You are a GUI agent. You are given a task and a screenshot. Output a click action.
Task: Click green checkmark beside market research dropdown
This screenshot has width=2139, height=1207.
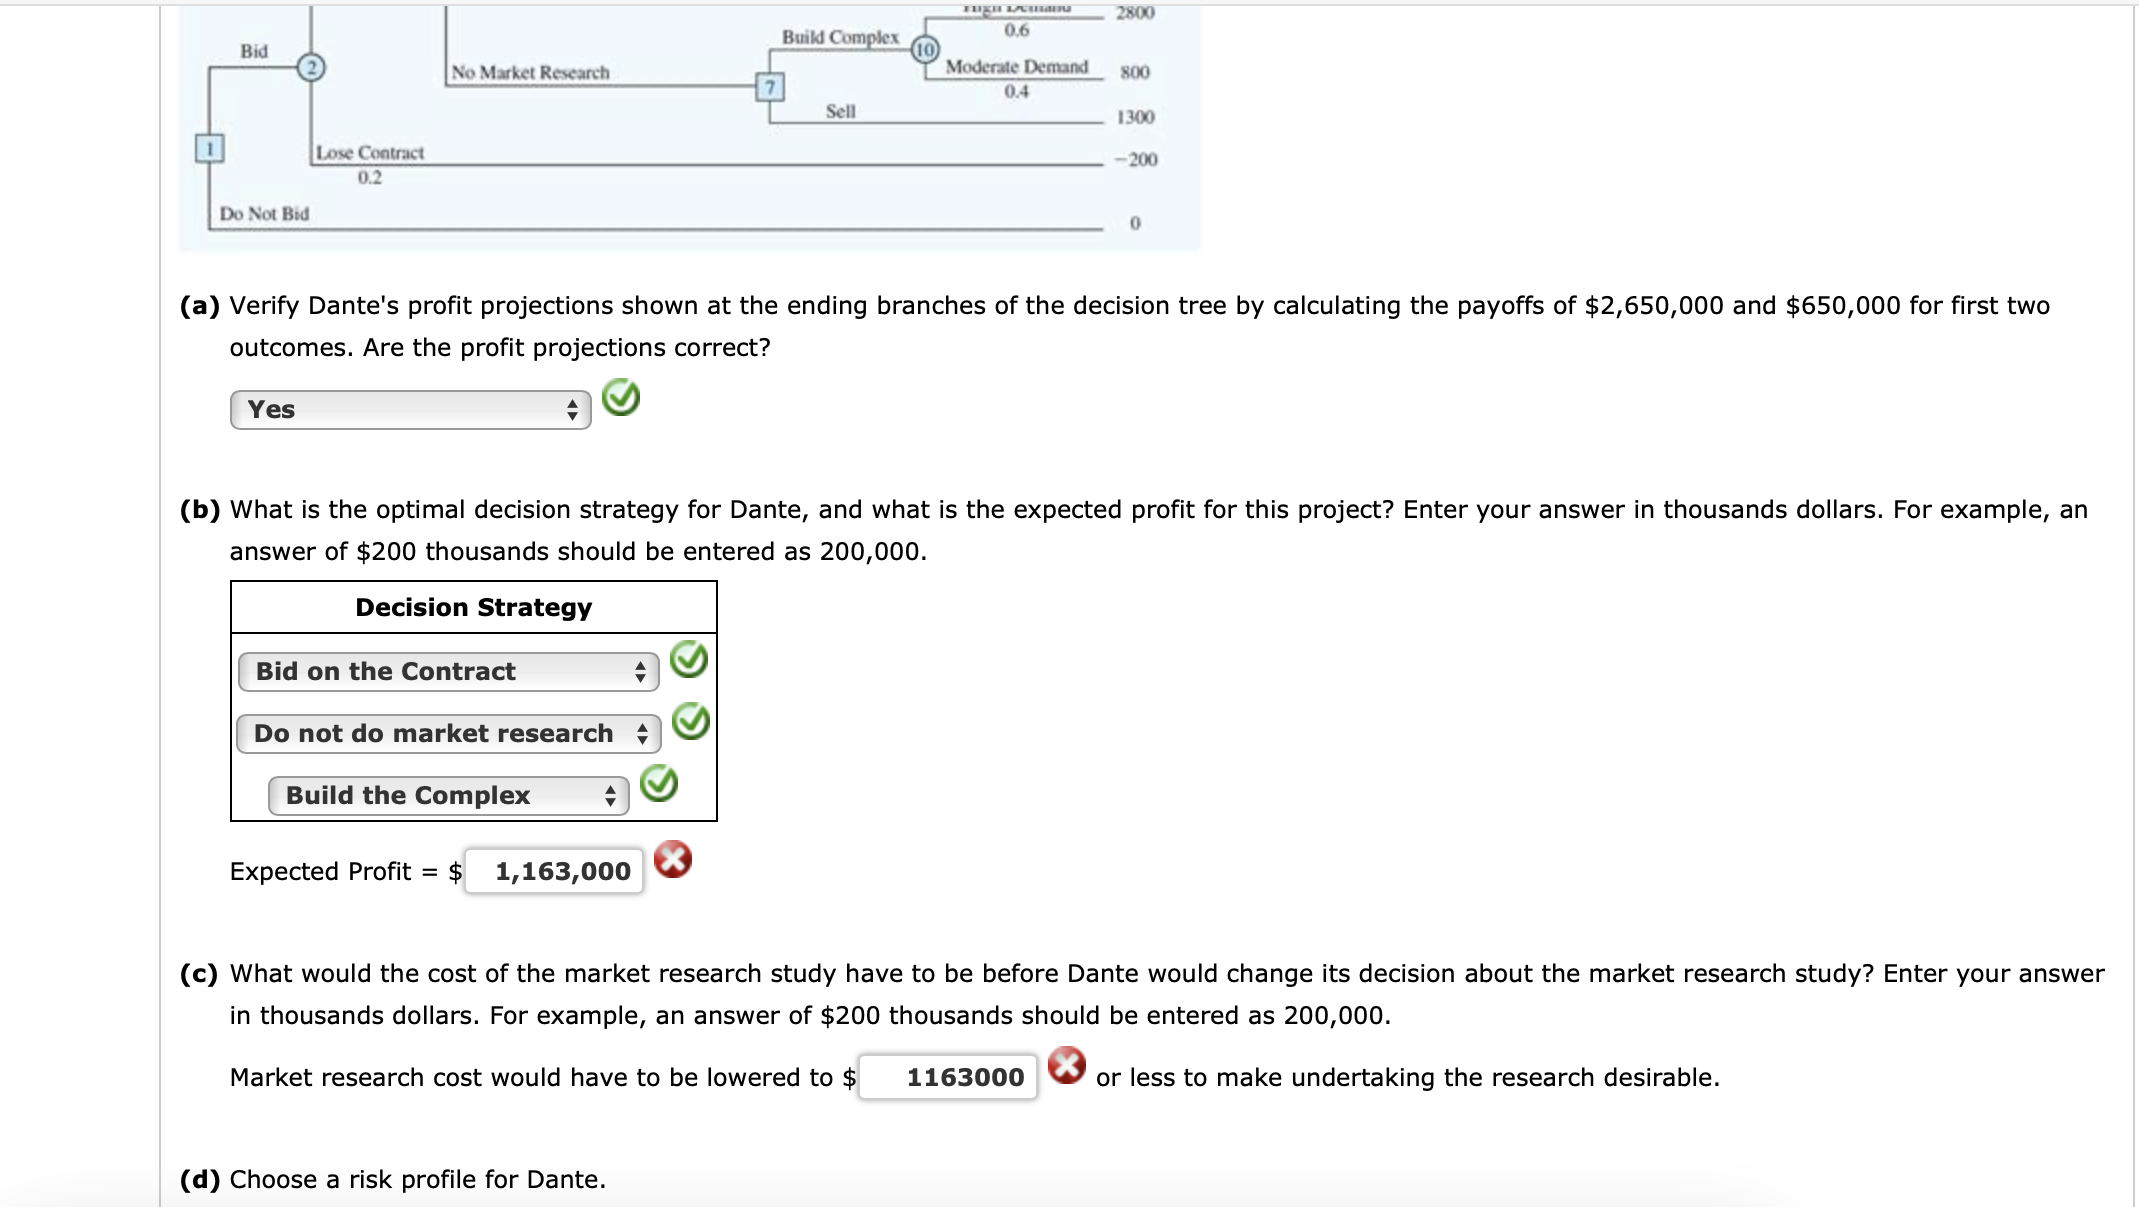tap(690, 721)
